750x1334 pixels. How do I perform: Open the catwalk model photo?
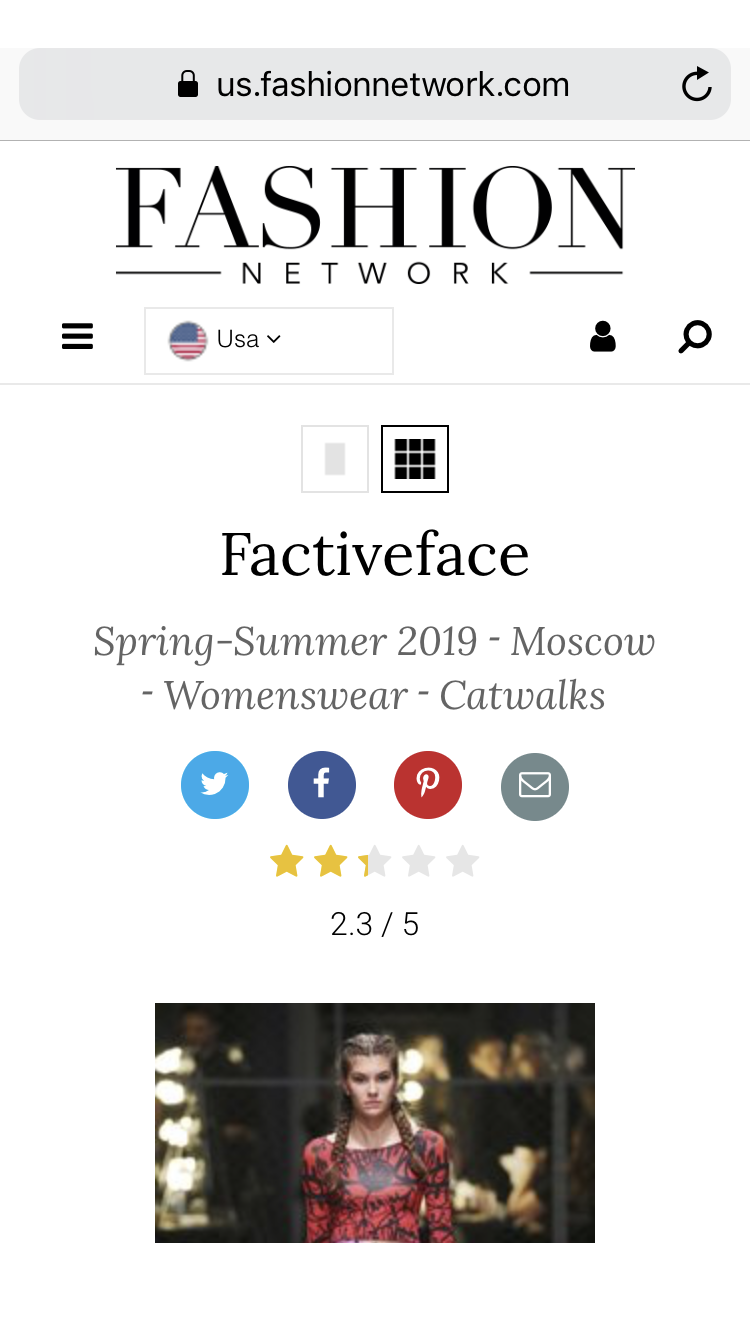[x=375, y=1122]
